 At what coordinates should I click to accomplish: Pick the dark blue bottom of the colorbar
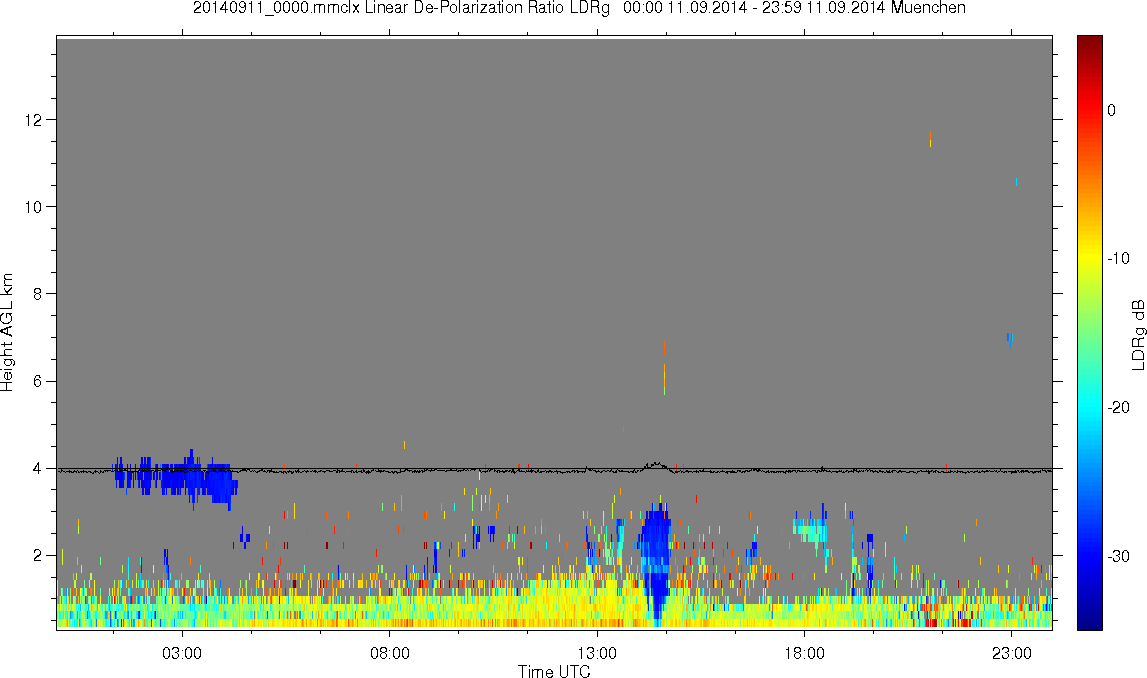pos(1089,620)
